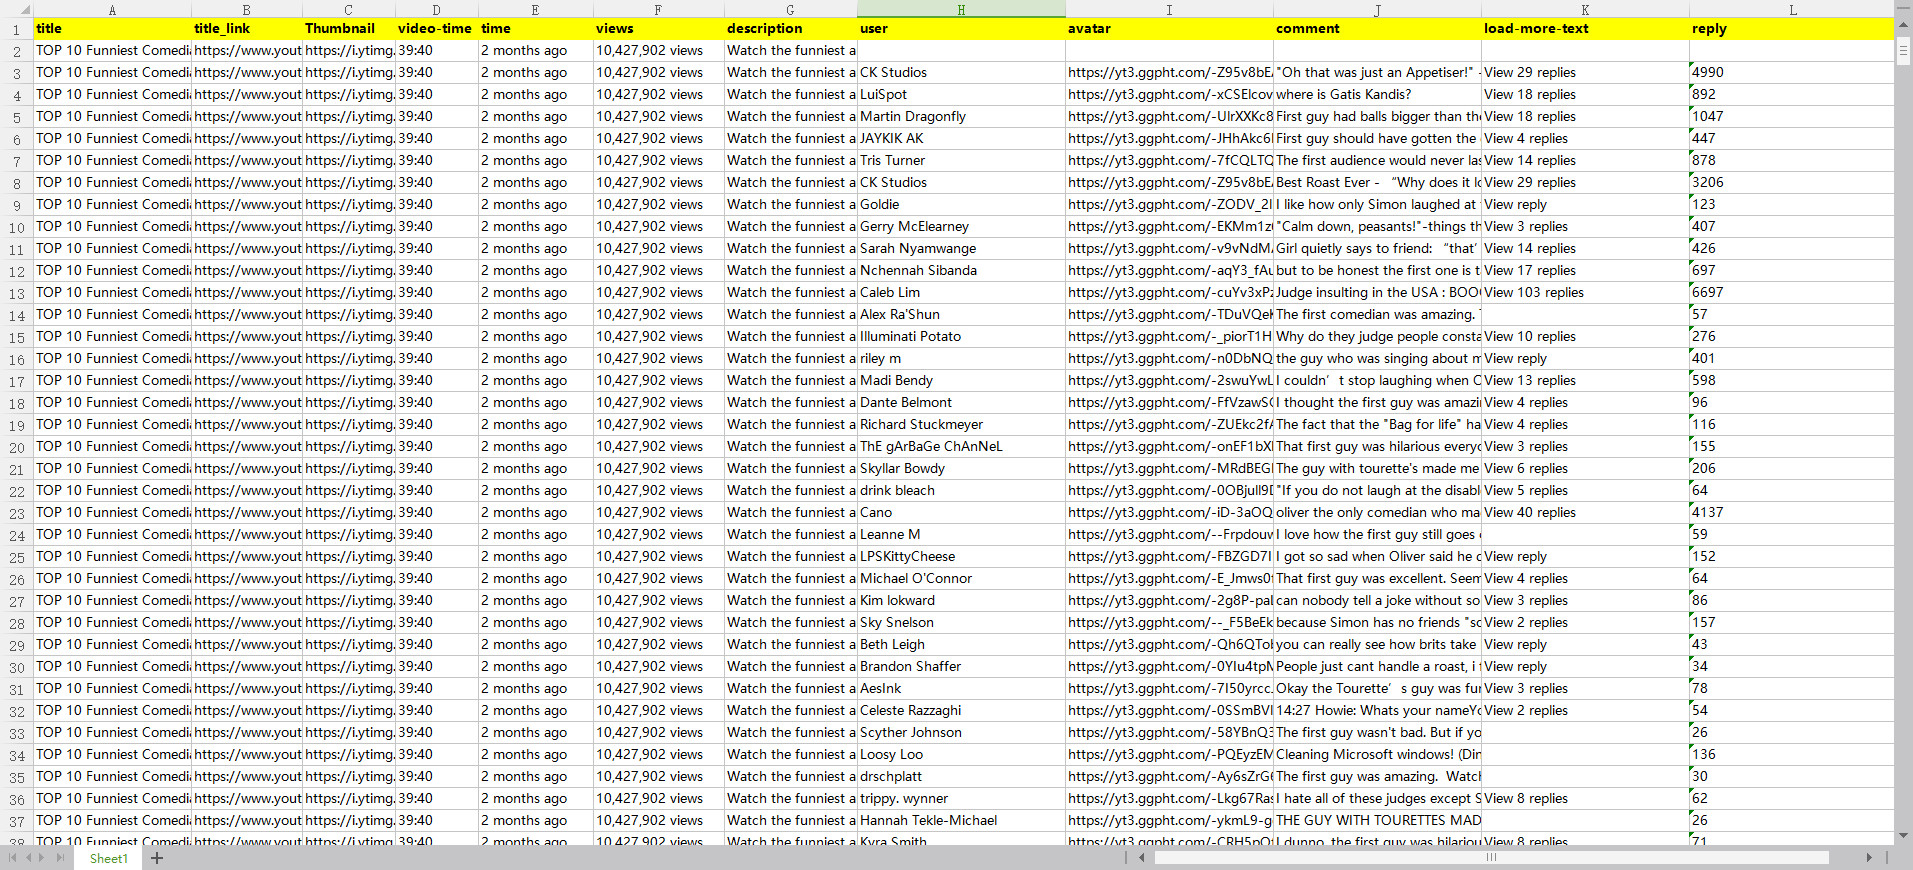Go to next sheet using arrow
Viewport: 1913px width, 870px height.
coord(43,858)
